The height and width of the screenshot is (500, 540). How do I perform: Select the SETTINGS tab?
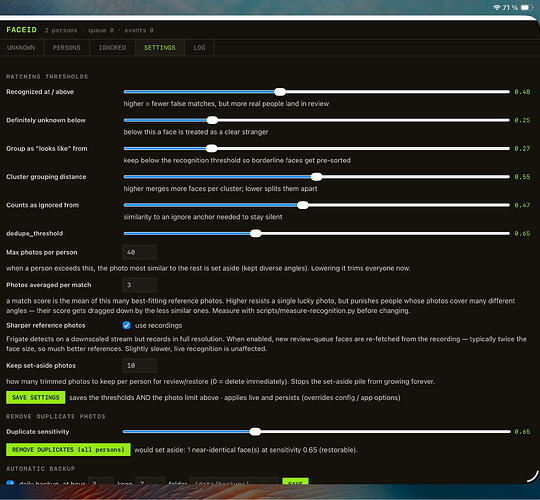159,48
